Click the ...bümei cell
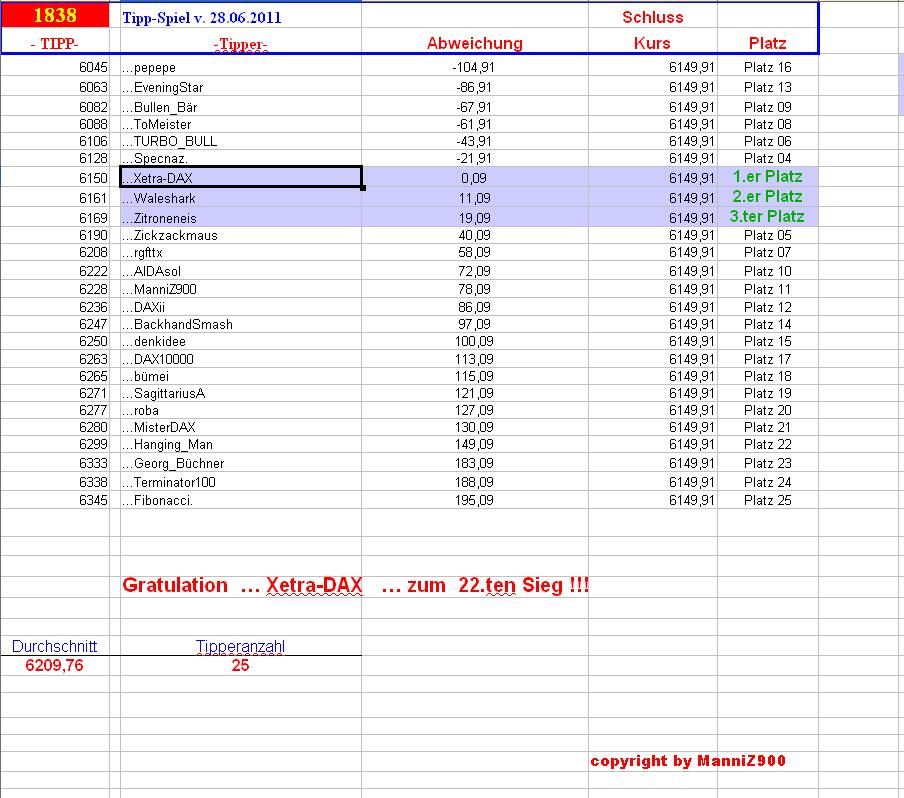Screen dimensions: 904x798 coord(240,376)
